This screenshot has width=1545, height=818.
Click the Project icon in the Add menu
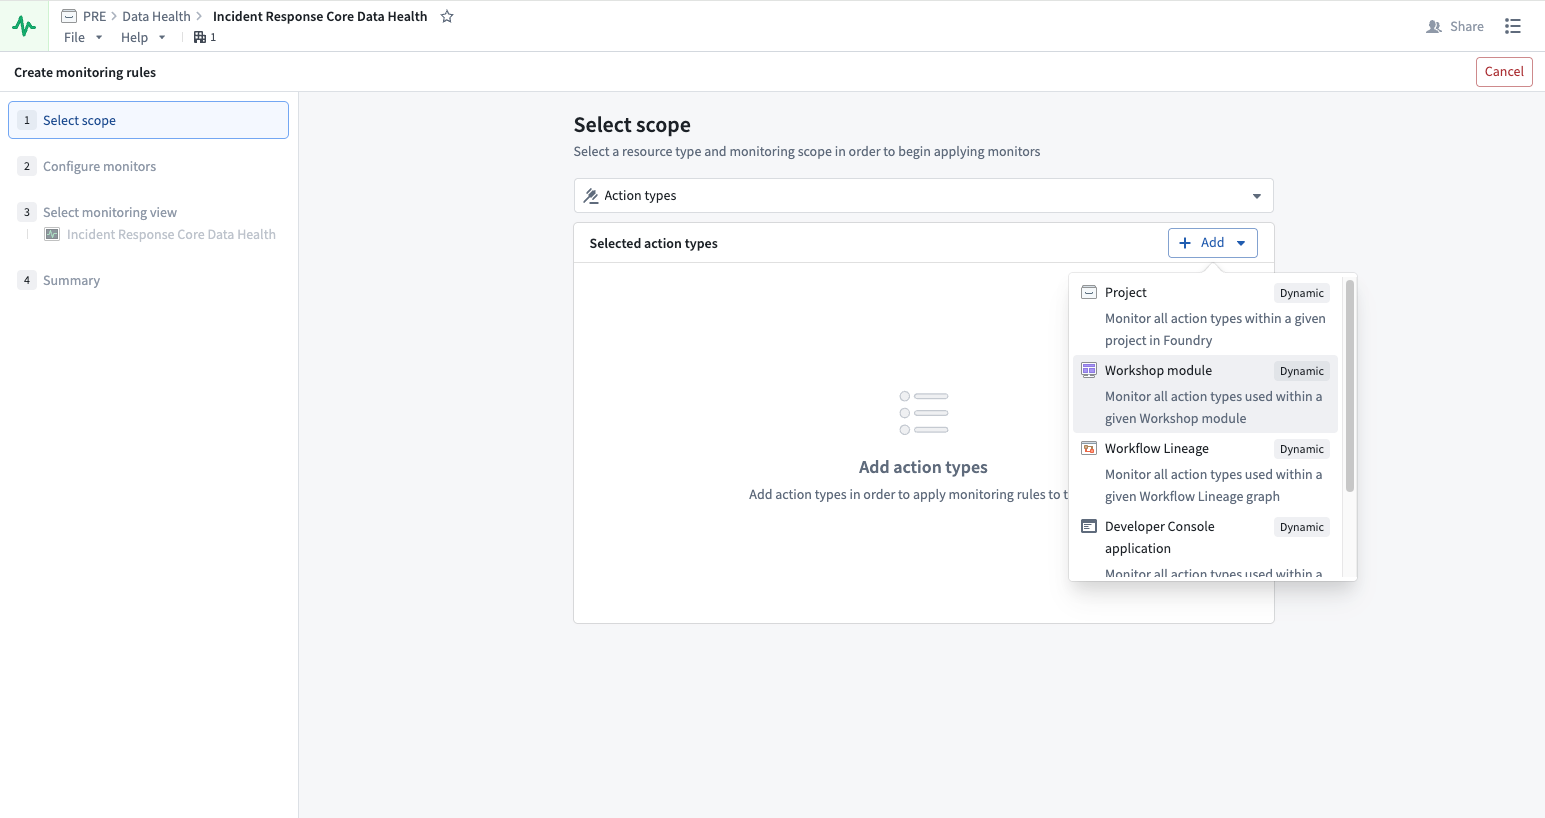point(1088,292)
